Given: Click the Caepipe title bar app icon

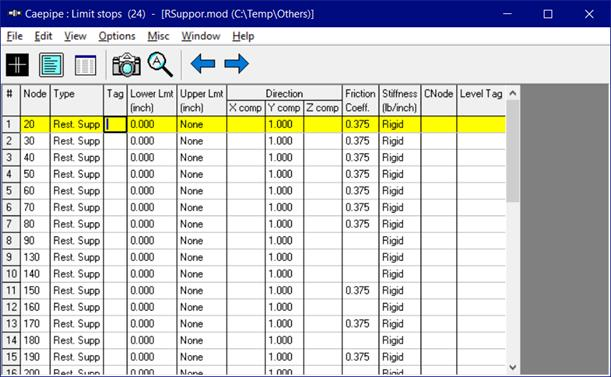Looking at the screenshot, I should pyautogui.click(x=14, y=14).
